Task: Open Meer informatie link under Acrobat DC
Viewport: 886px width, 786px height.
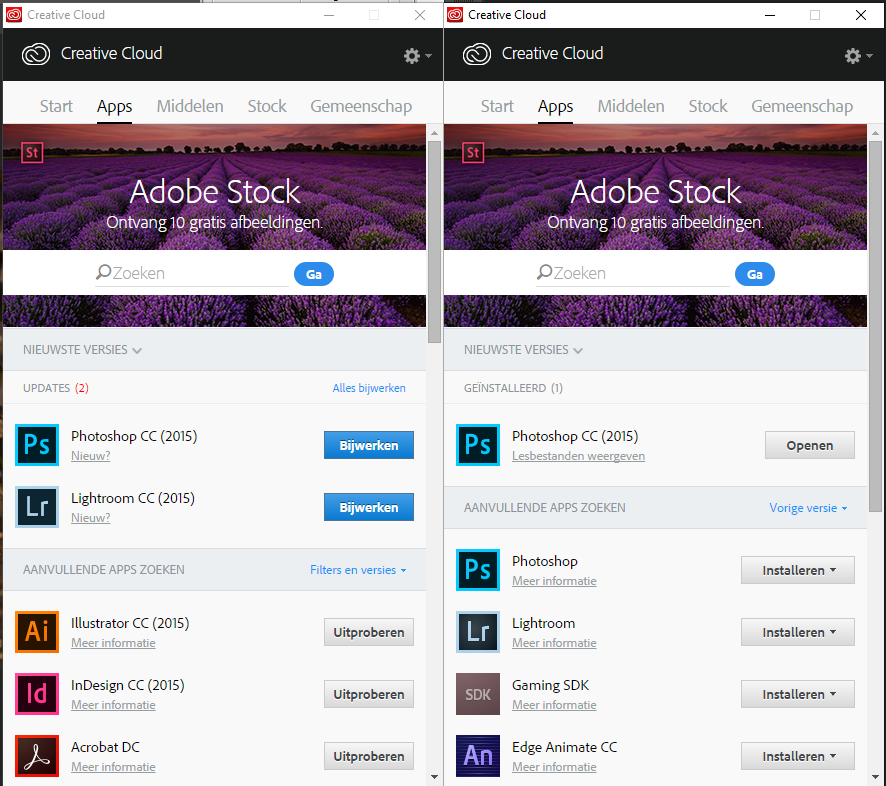Action: (x=113, y=767)
